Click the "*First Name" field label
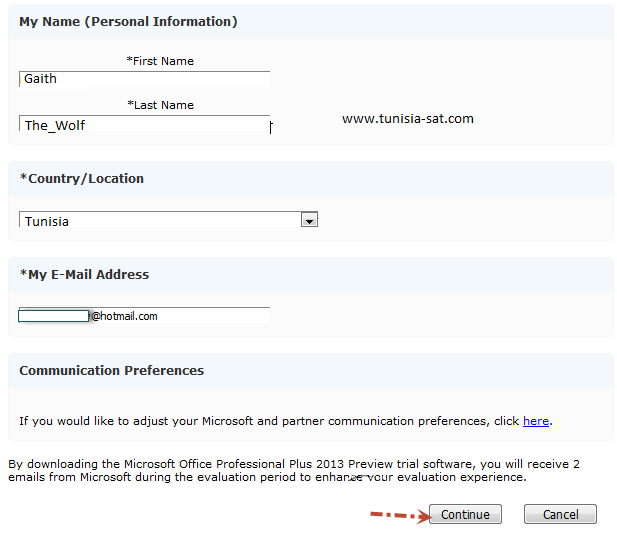 click(160, 61)
